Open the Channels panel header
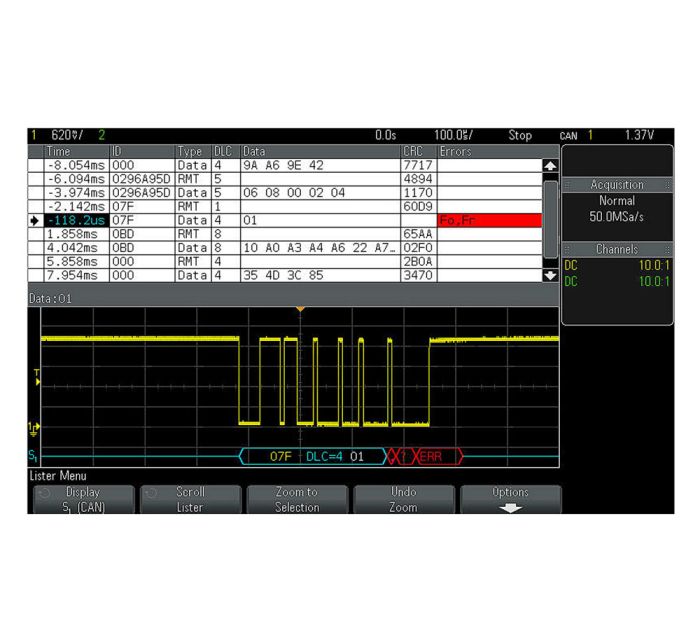 pyautogui.click(x=617, y=249)
